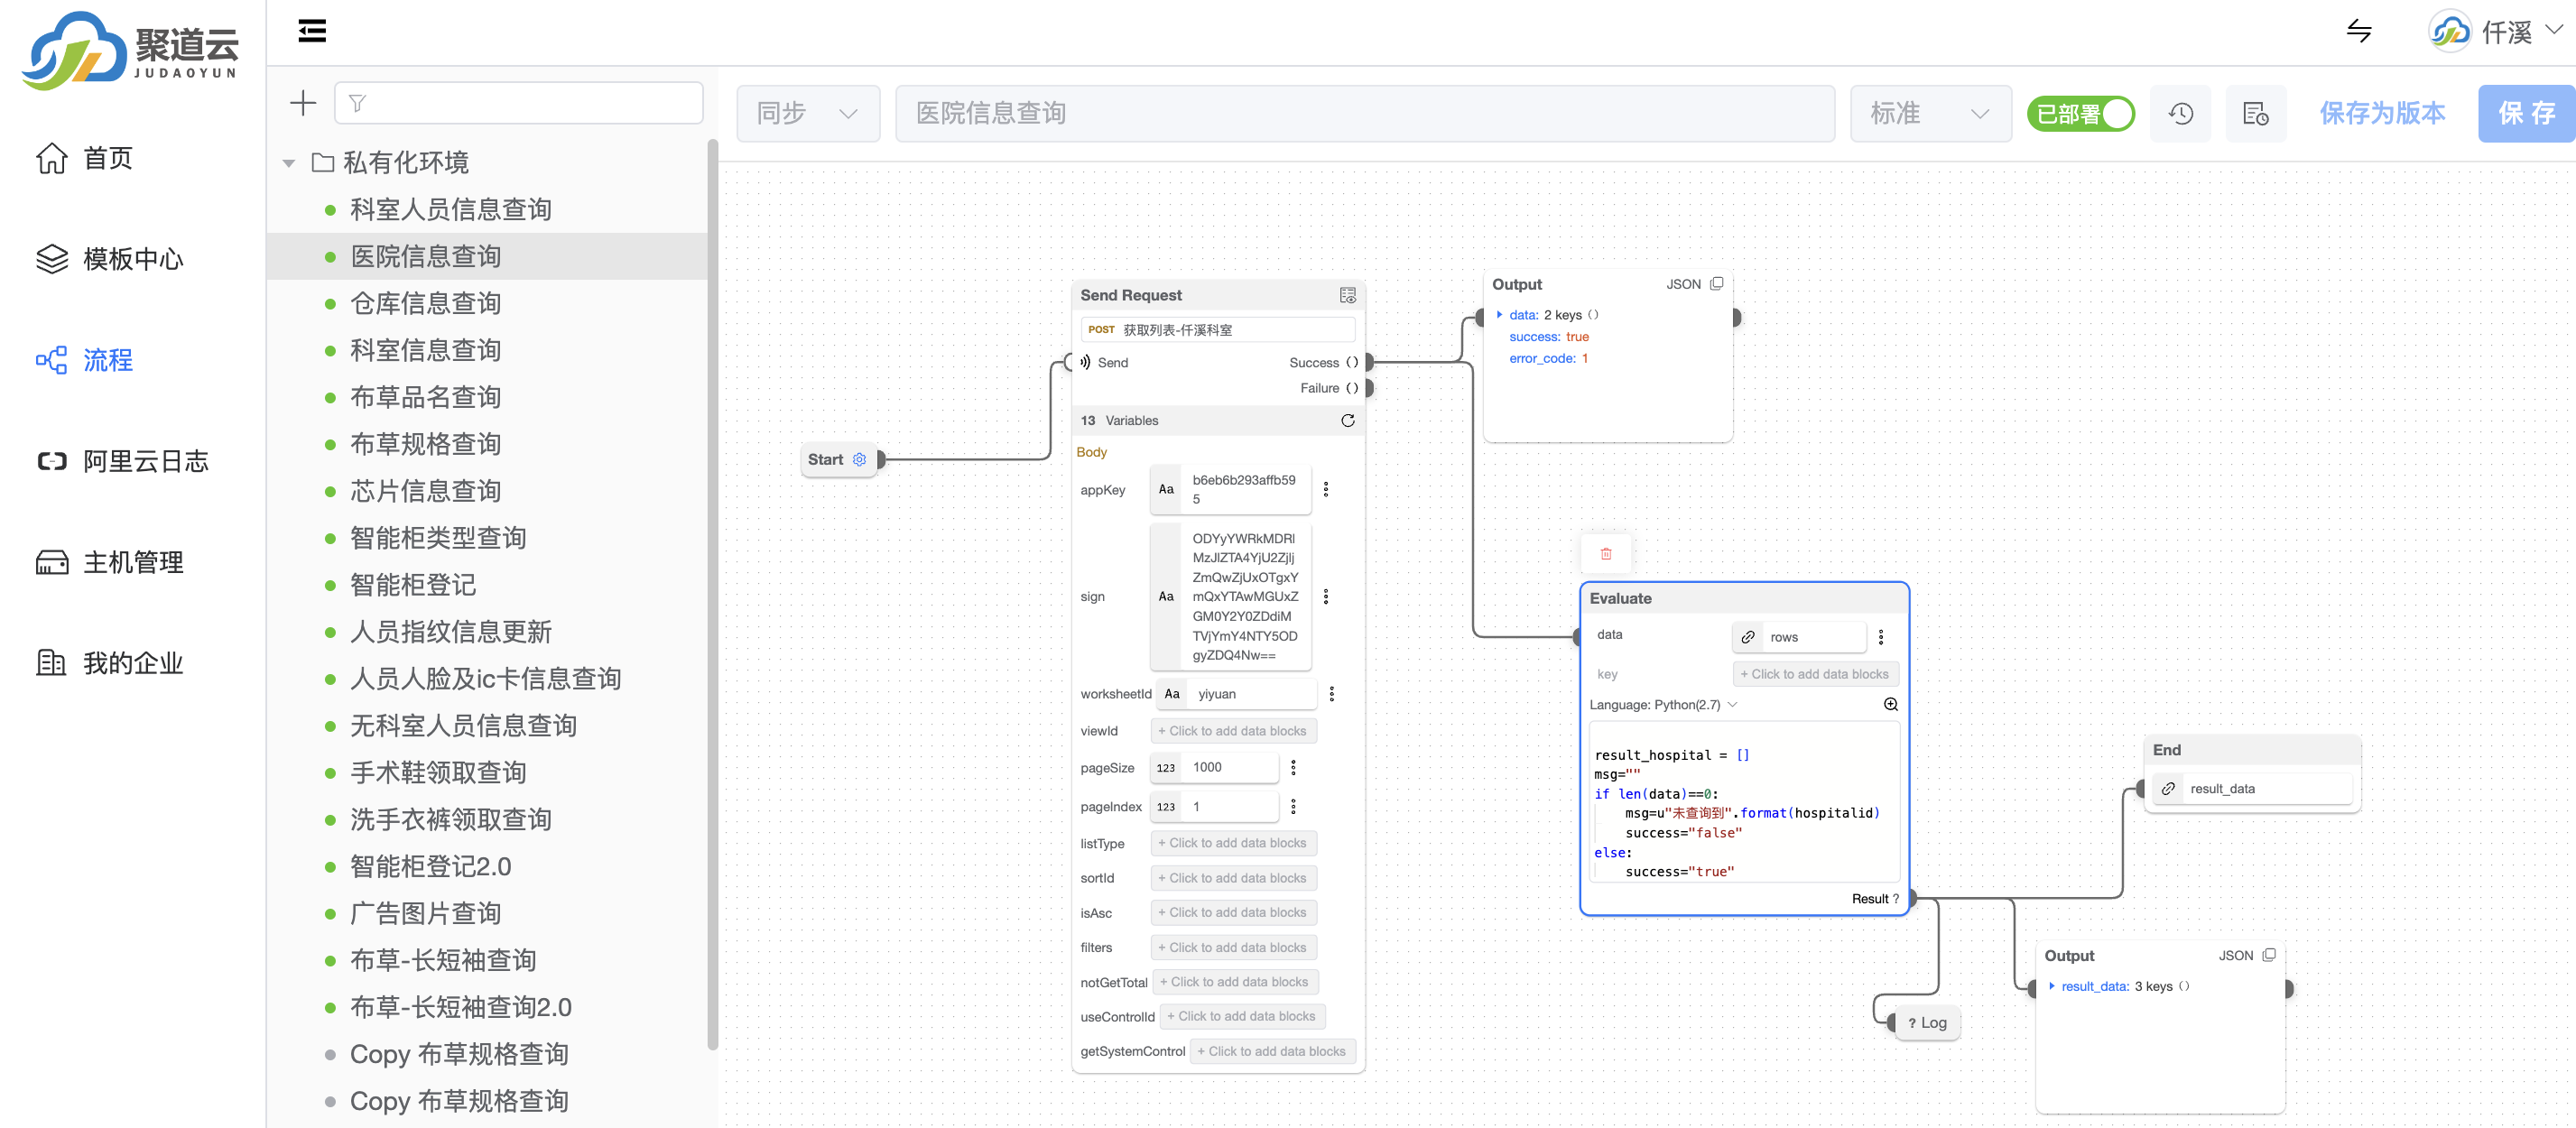Open pageSize field options menu
The width and height of the screenshot is (2576, 1128).
point(1293,767)
